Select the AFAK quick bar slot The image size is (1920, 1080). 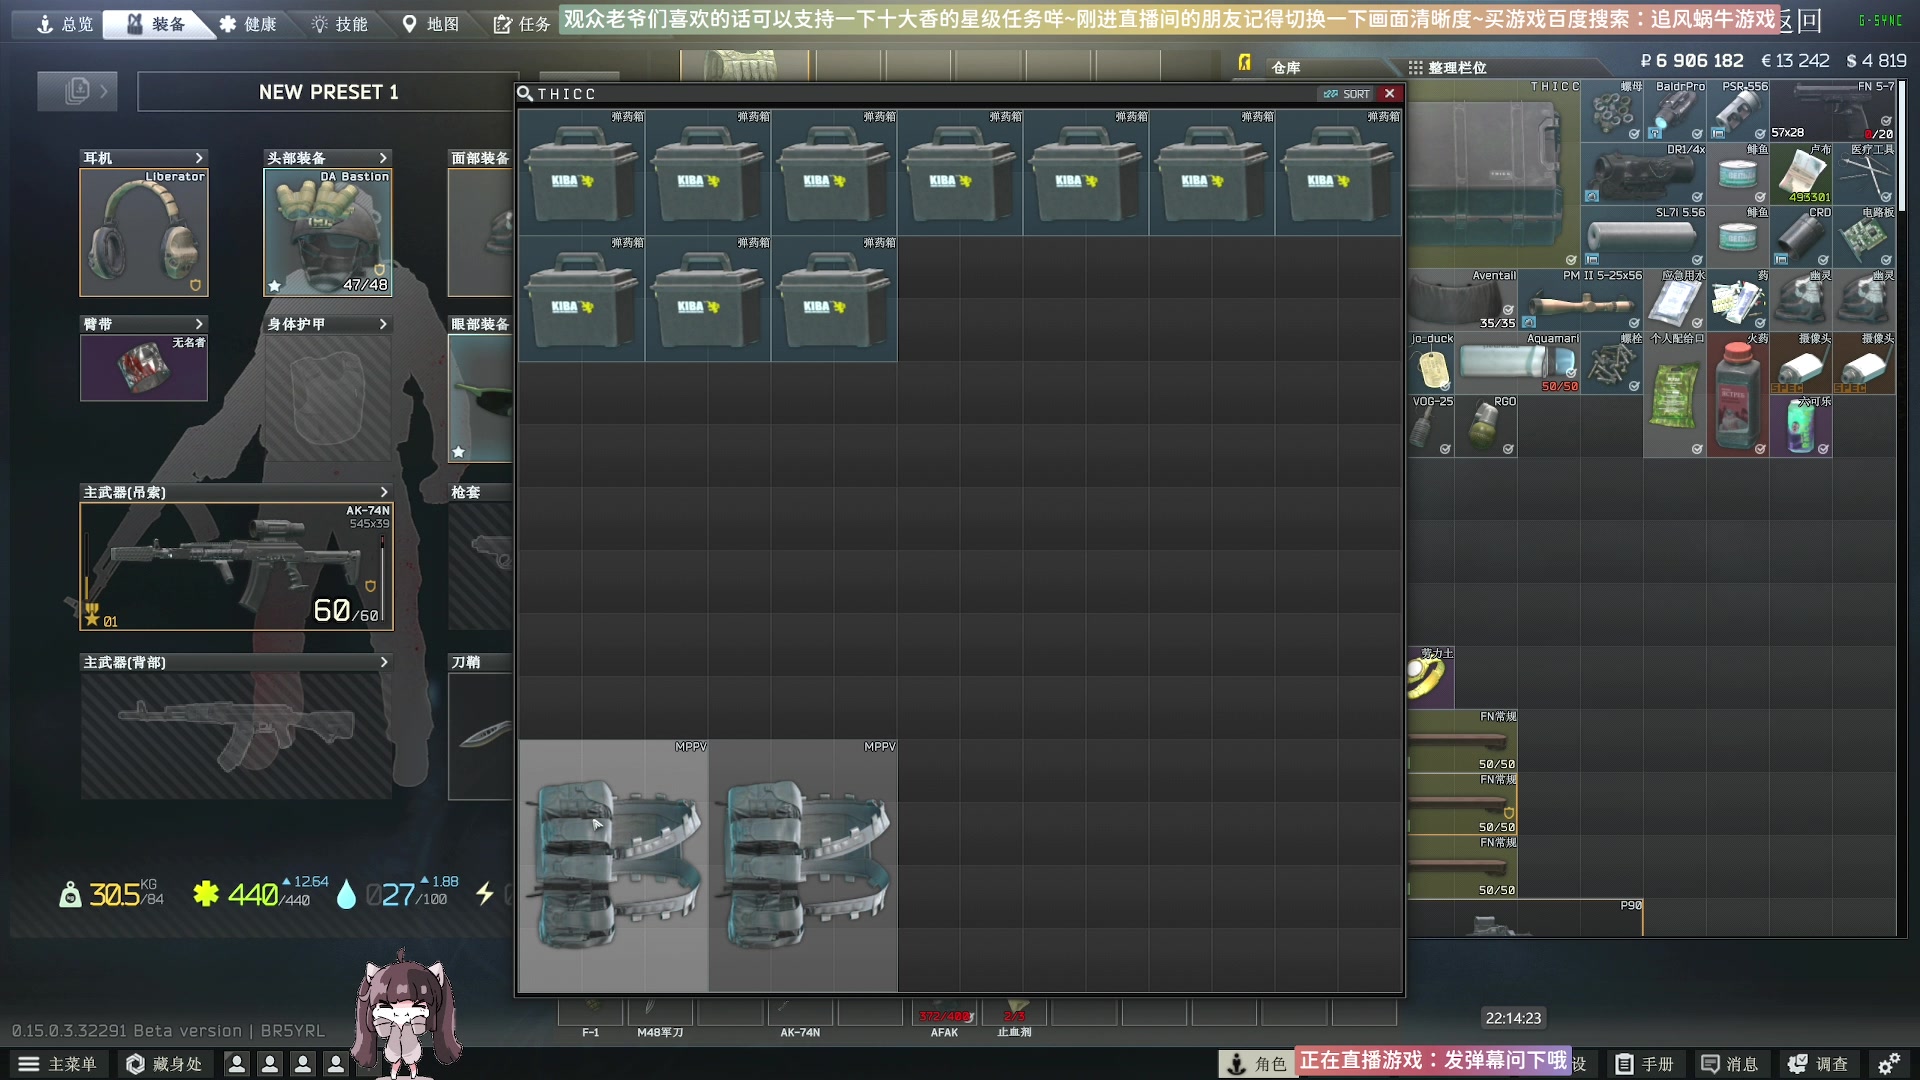click(944, 1019)
